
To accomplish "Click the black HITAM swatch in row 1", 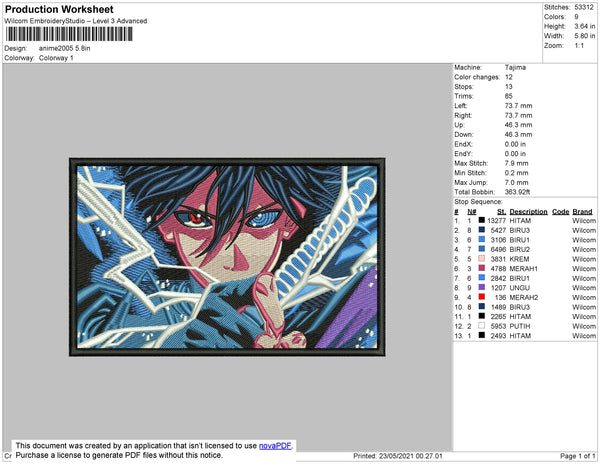I will pyautogui.click(x=482, y=220).
